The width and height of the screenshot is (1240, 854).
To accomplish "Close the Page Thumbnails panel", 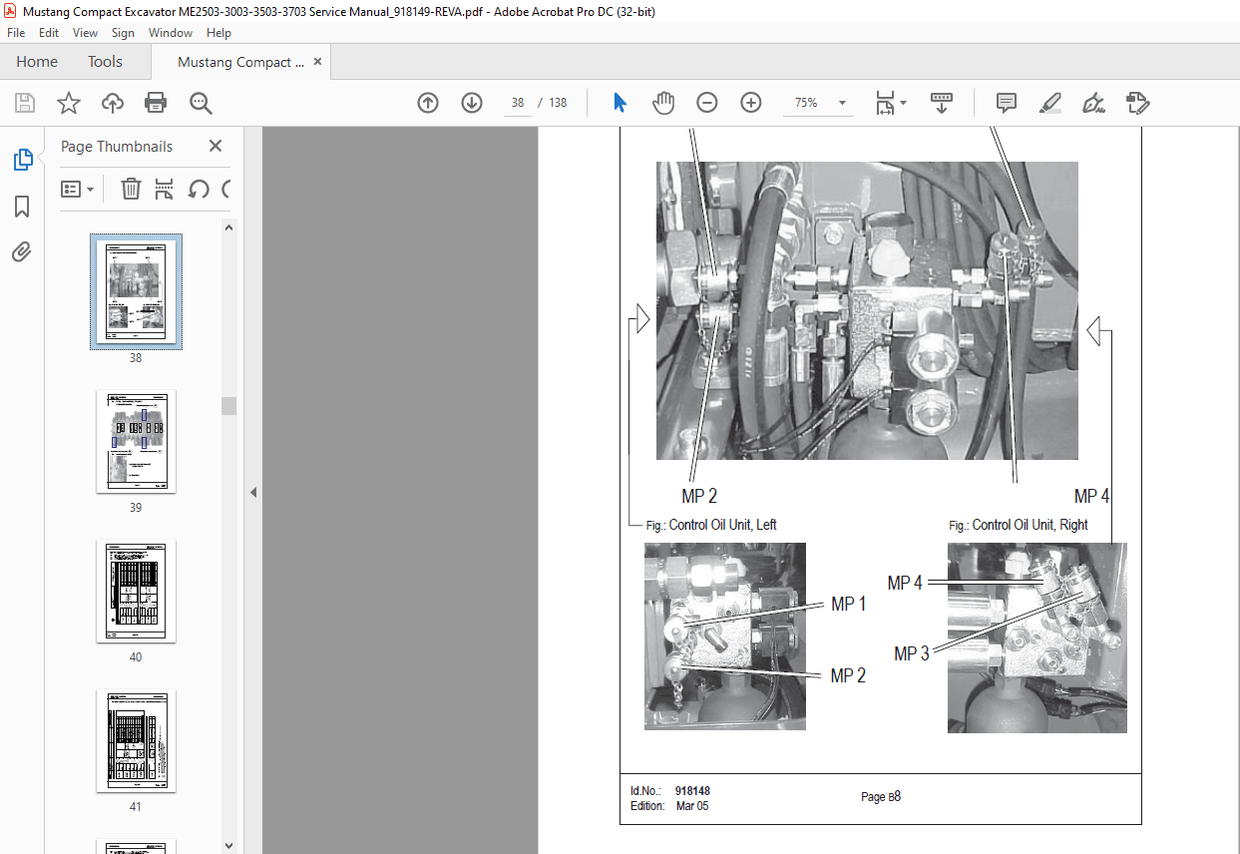I will (215, 146).
